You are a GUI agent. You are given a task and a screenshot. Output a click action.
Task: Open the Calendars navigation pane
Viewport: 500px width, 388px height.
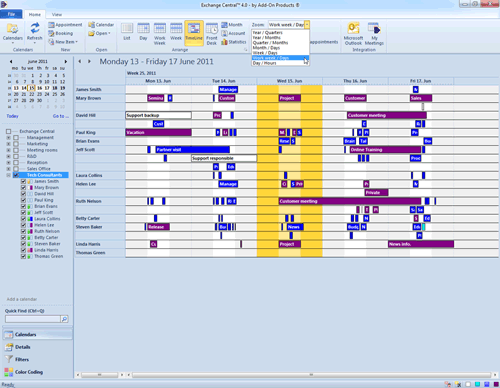[37, 334]
